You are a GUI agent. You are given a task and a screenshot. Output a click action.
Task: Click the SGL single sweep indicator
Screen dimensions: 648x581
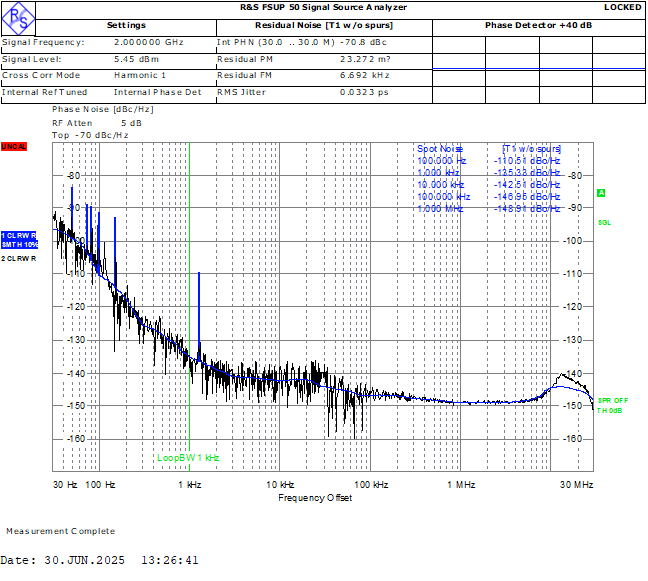click(x=604, y=223)
